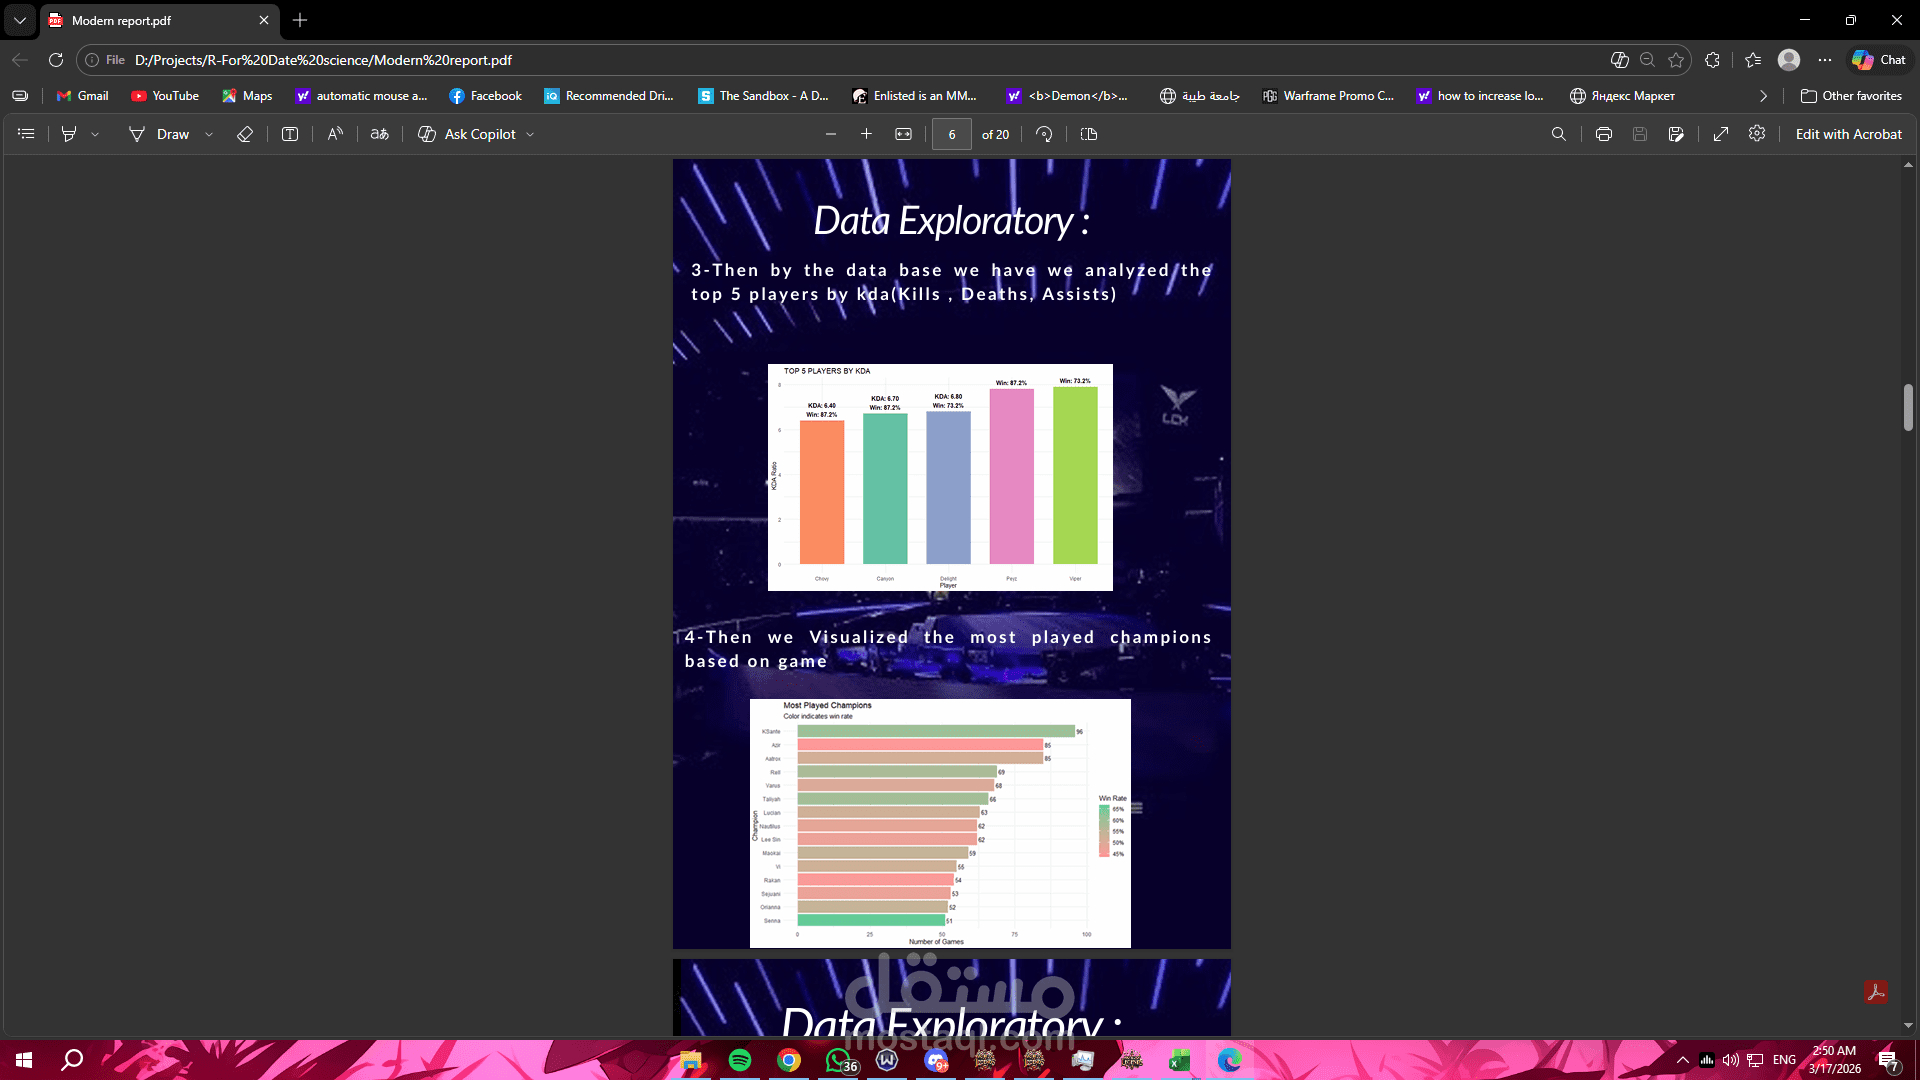The height and width of the screenshot is (1080, 1920).
Task: Open the table of contents panel
Action: (x=26, y=134)
